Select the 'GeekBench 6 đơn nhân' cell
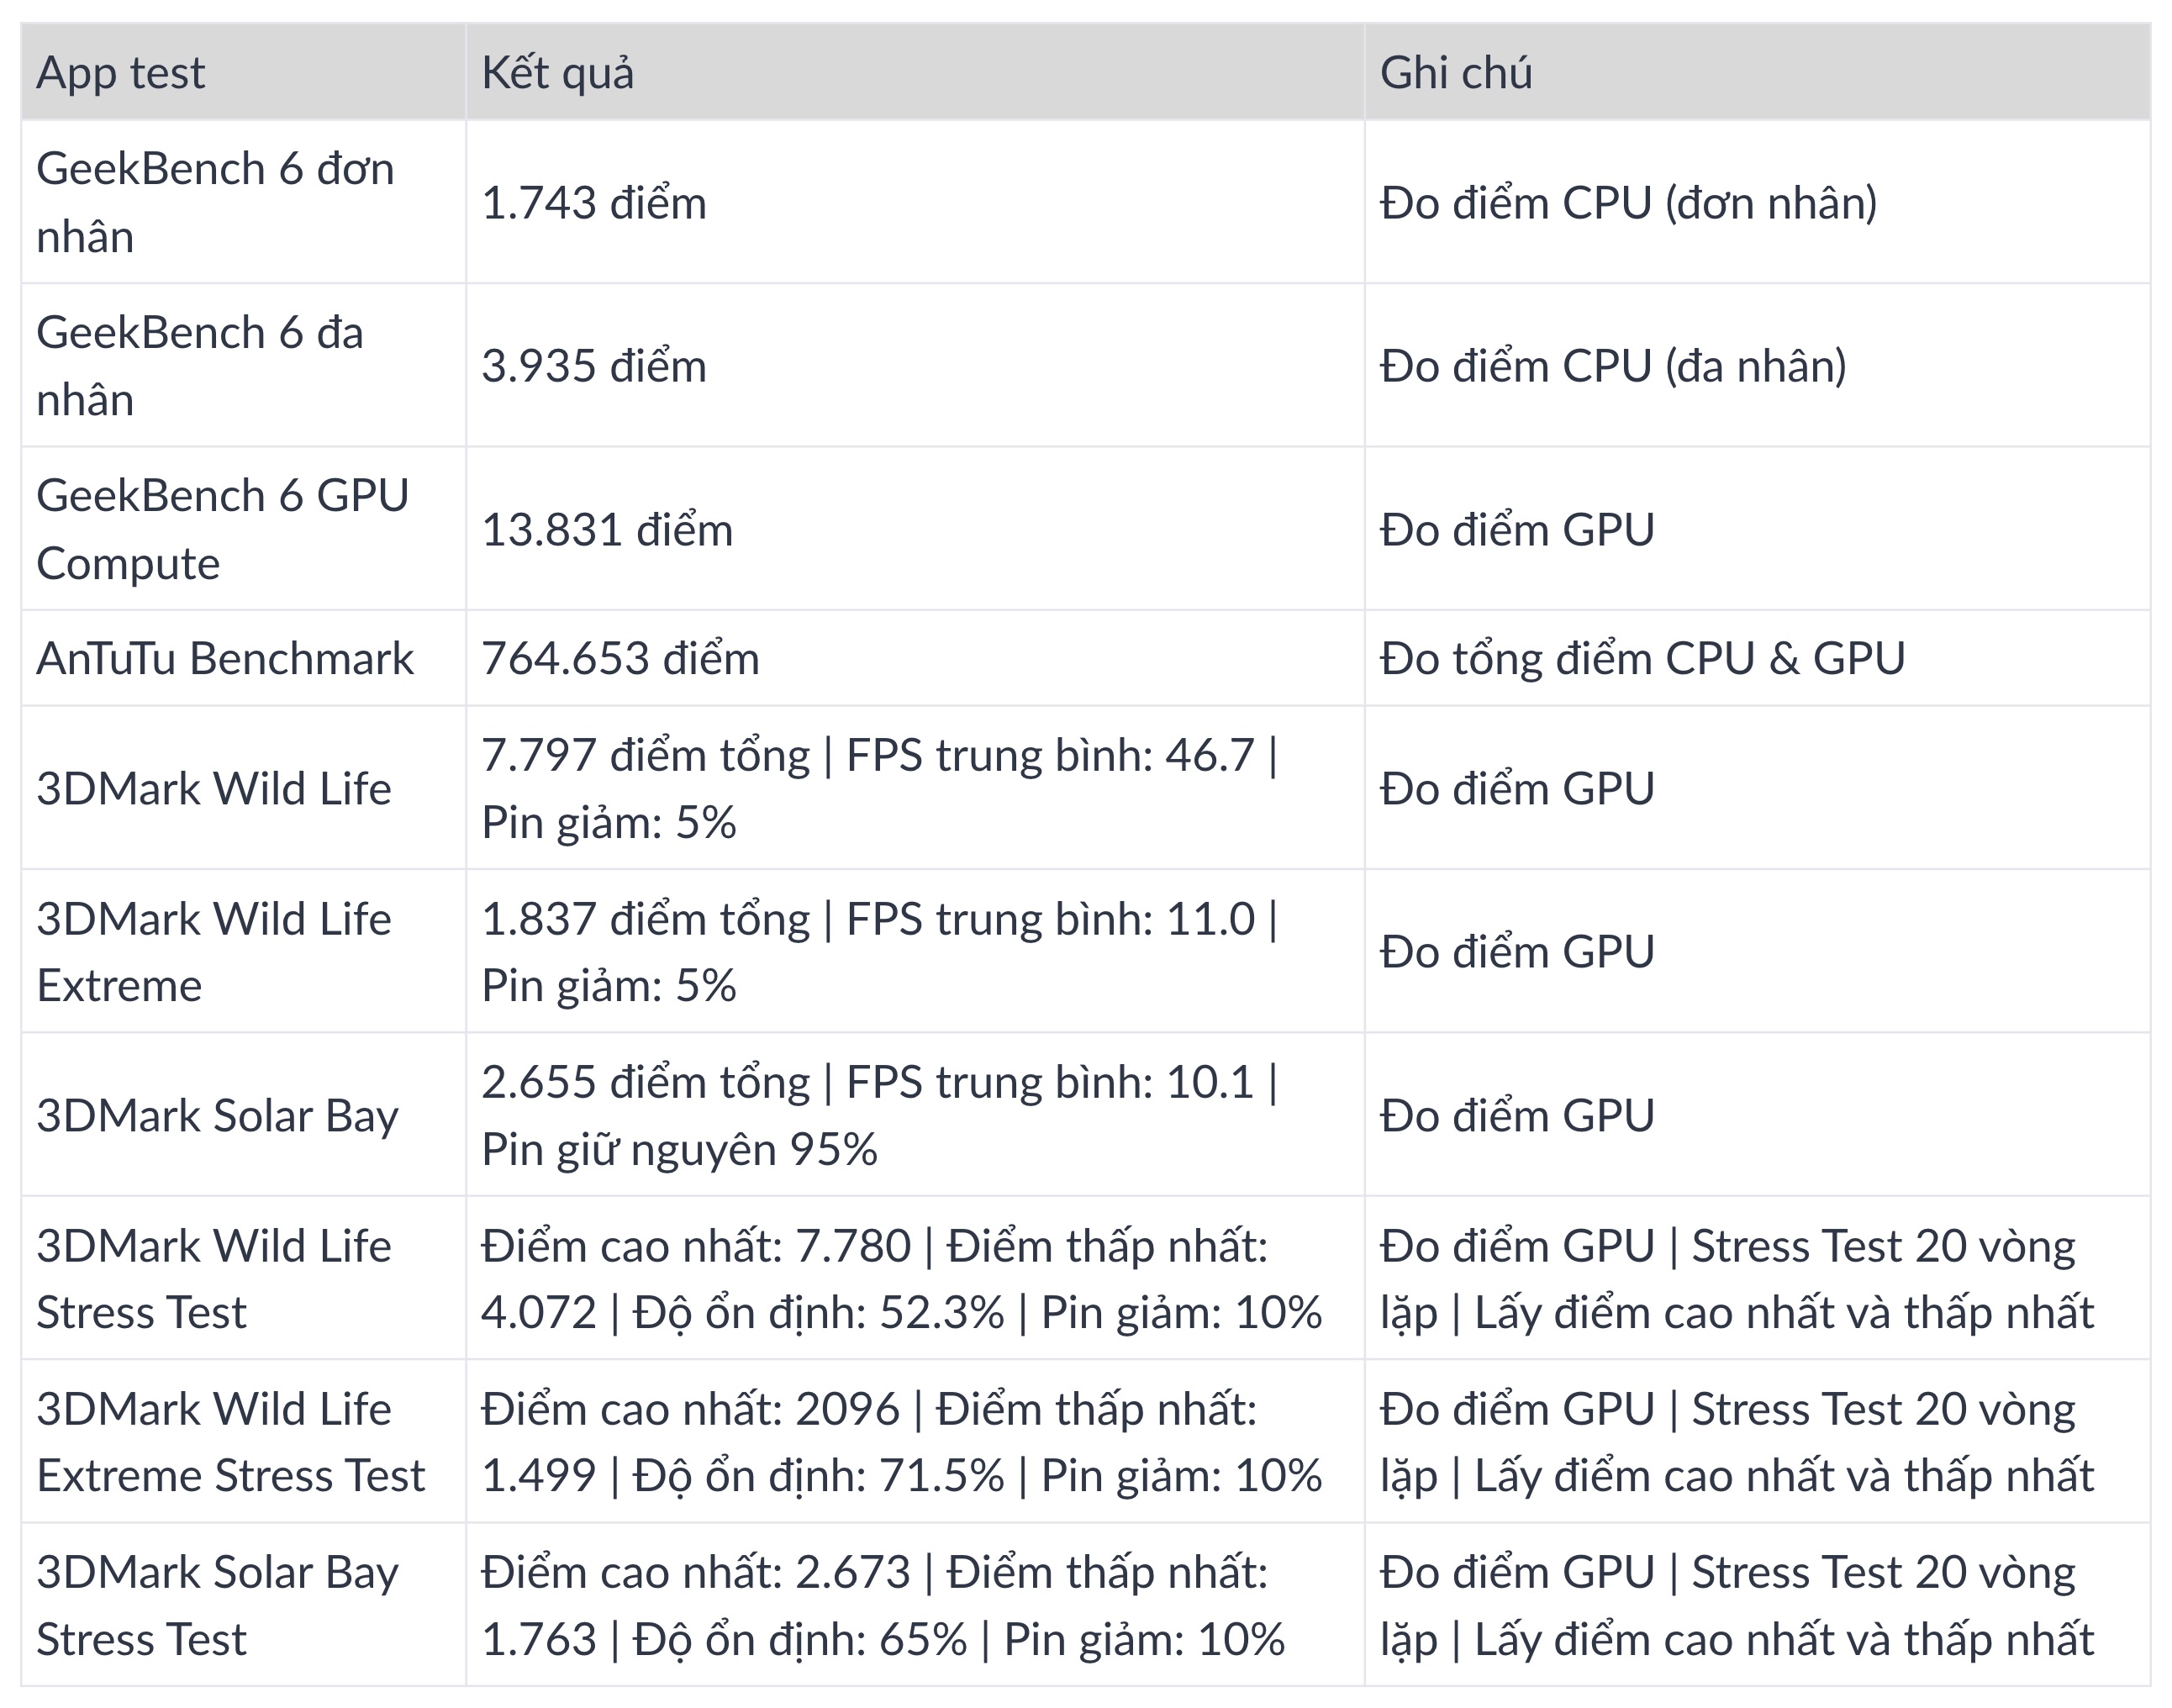2172x1708 pixels. [243, 202]
